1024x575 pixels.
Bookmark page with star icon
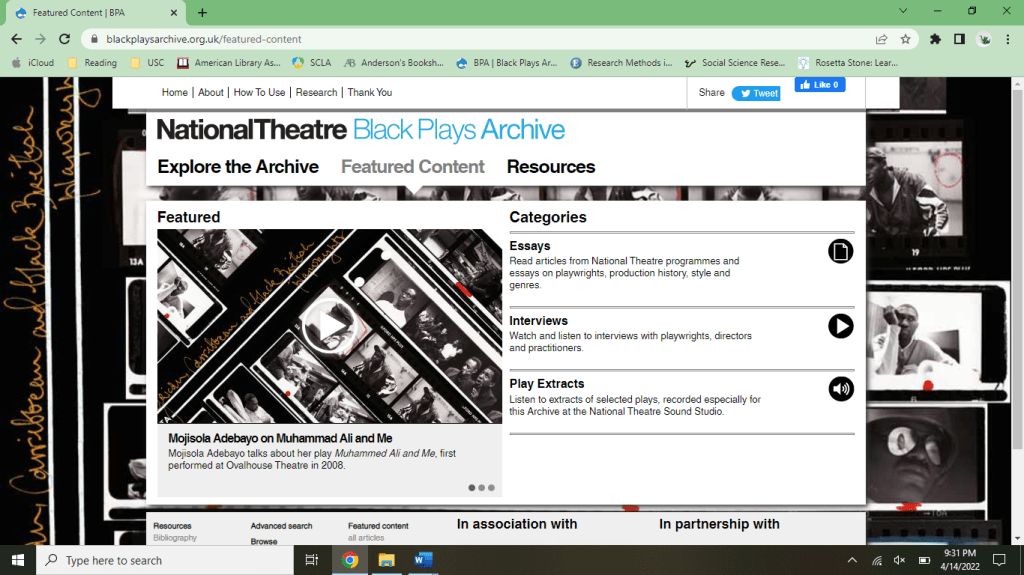905,39
